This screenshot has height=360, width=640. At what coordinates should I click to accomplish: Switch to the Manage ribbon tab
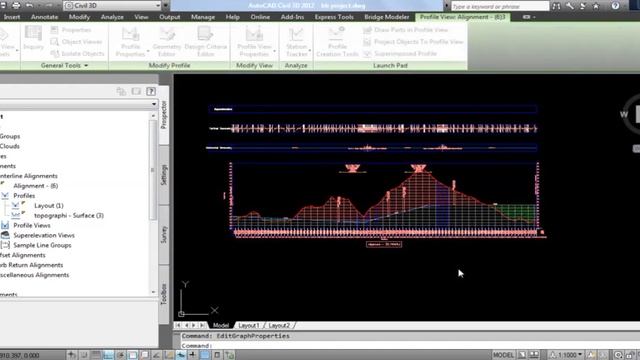click(203, 17)
